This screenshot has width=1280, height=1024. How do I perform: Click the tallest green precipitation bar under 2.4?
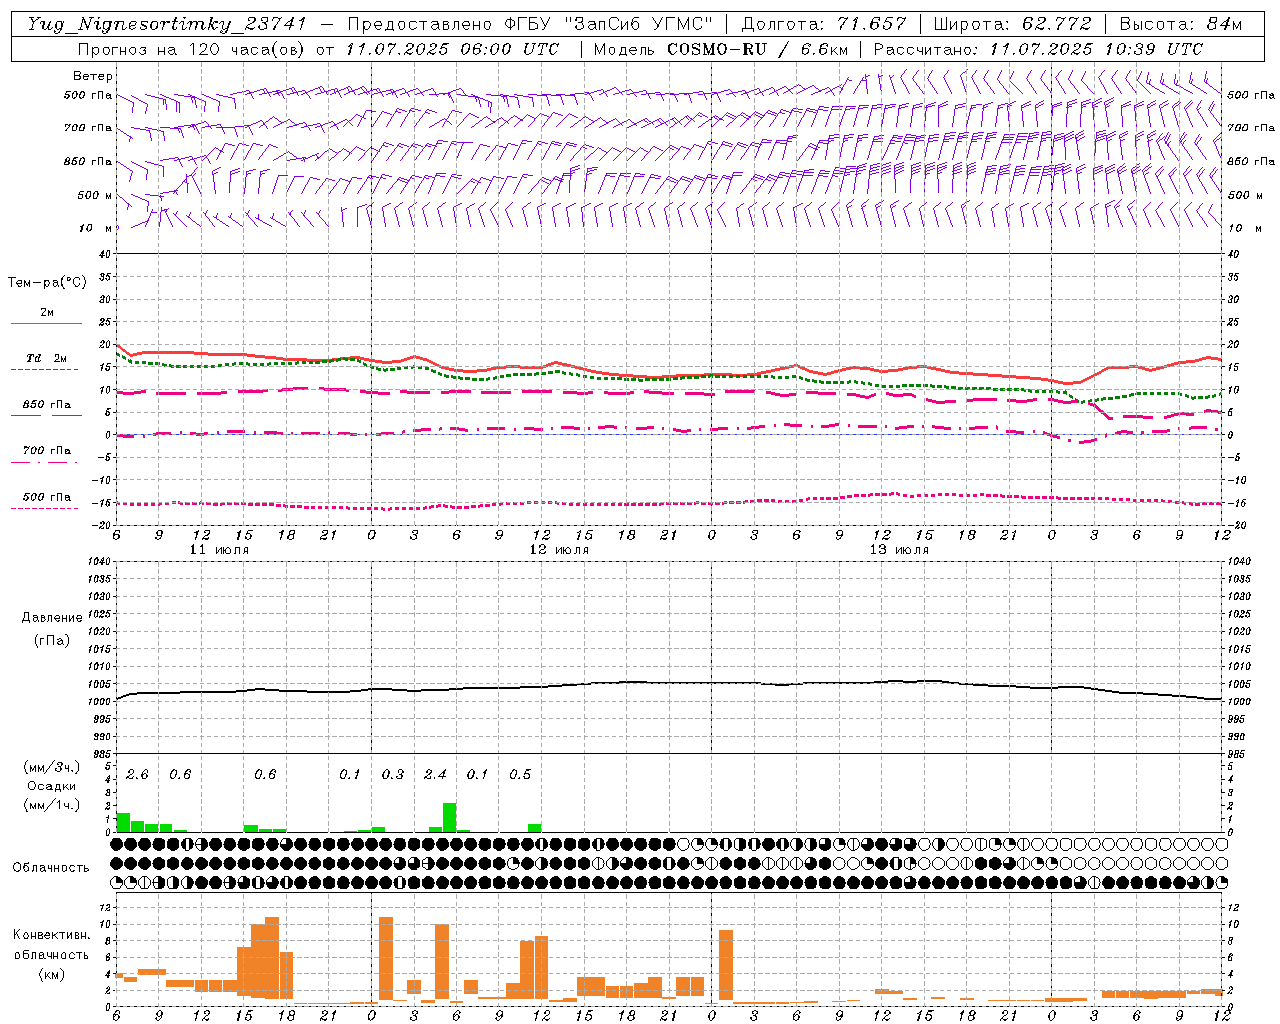449,817
